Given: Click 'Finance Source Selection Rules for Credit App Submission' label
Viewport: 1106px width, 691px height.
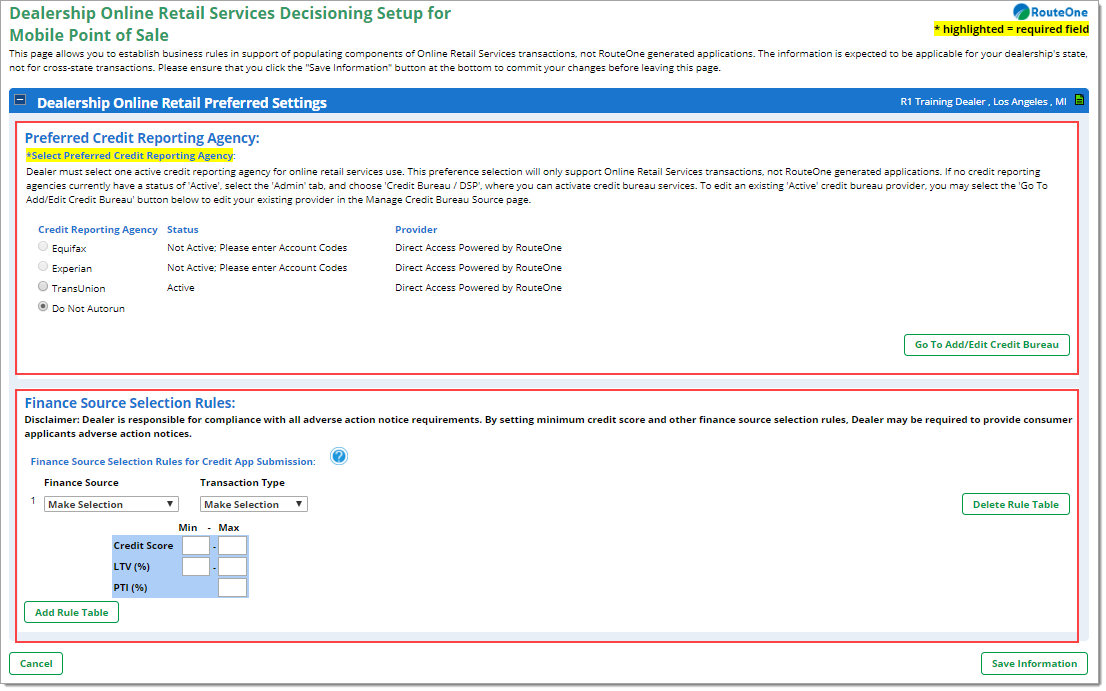Looking at the screenshot, I should coord(173,462).
